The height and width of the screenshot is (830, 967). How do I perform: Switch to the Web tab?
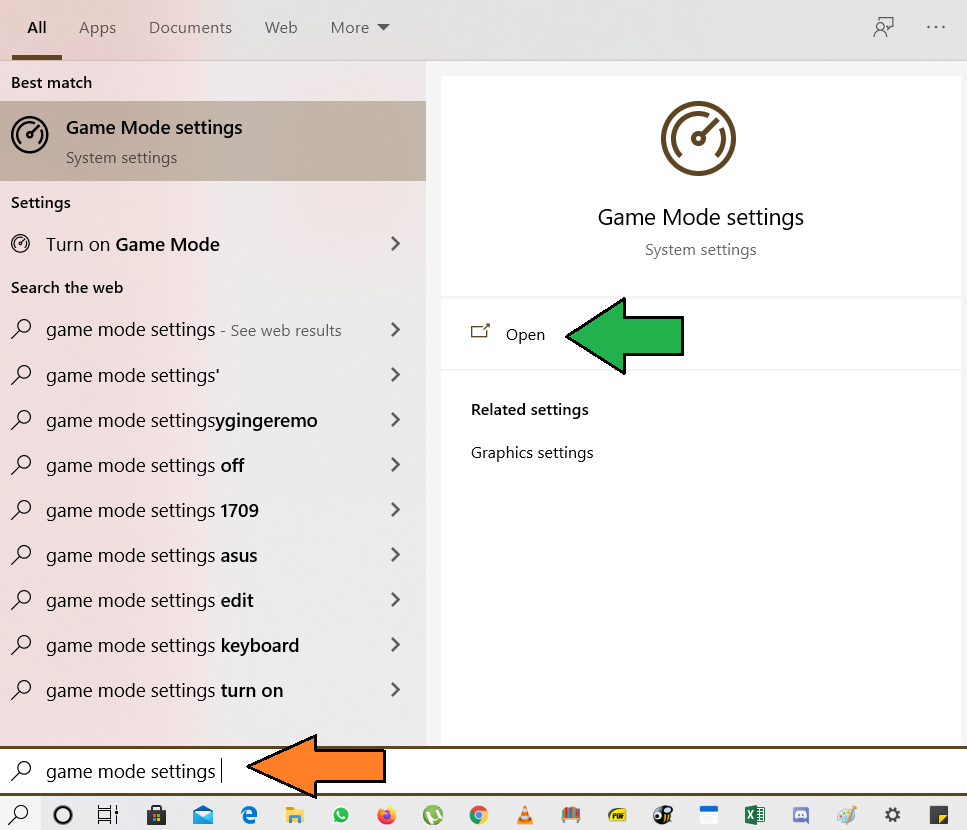pos(281,28)
